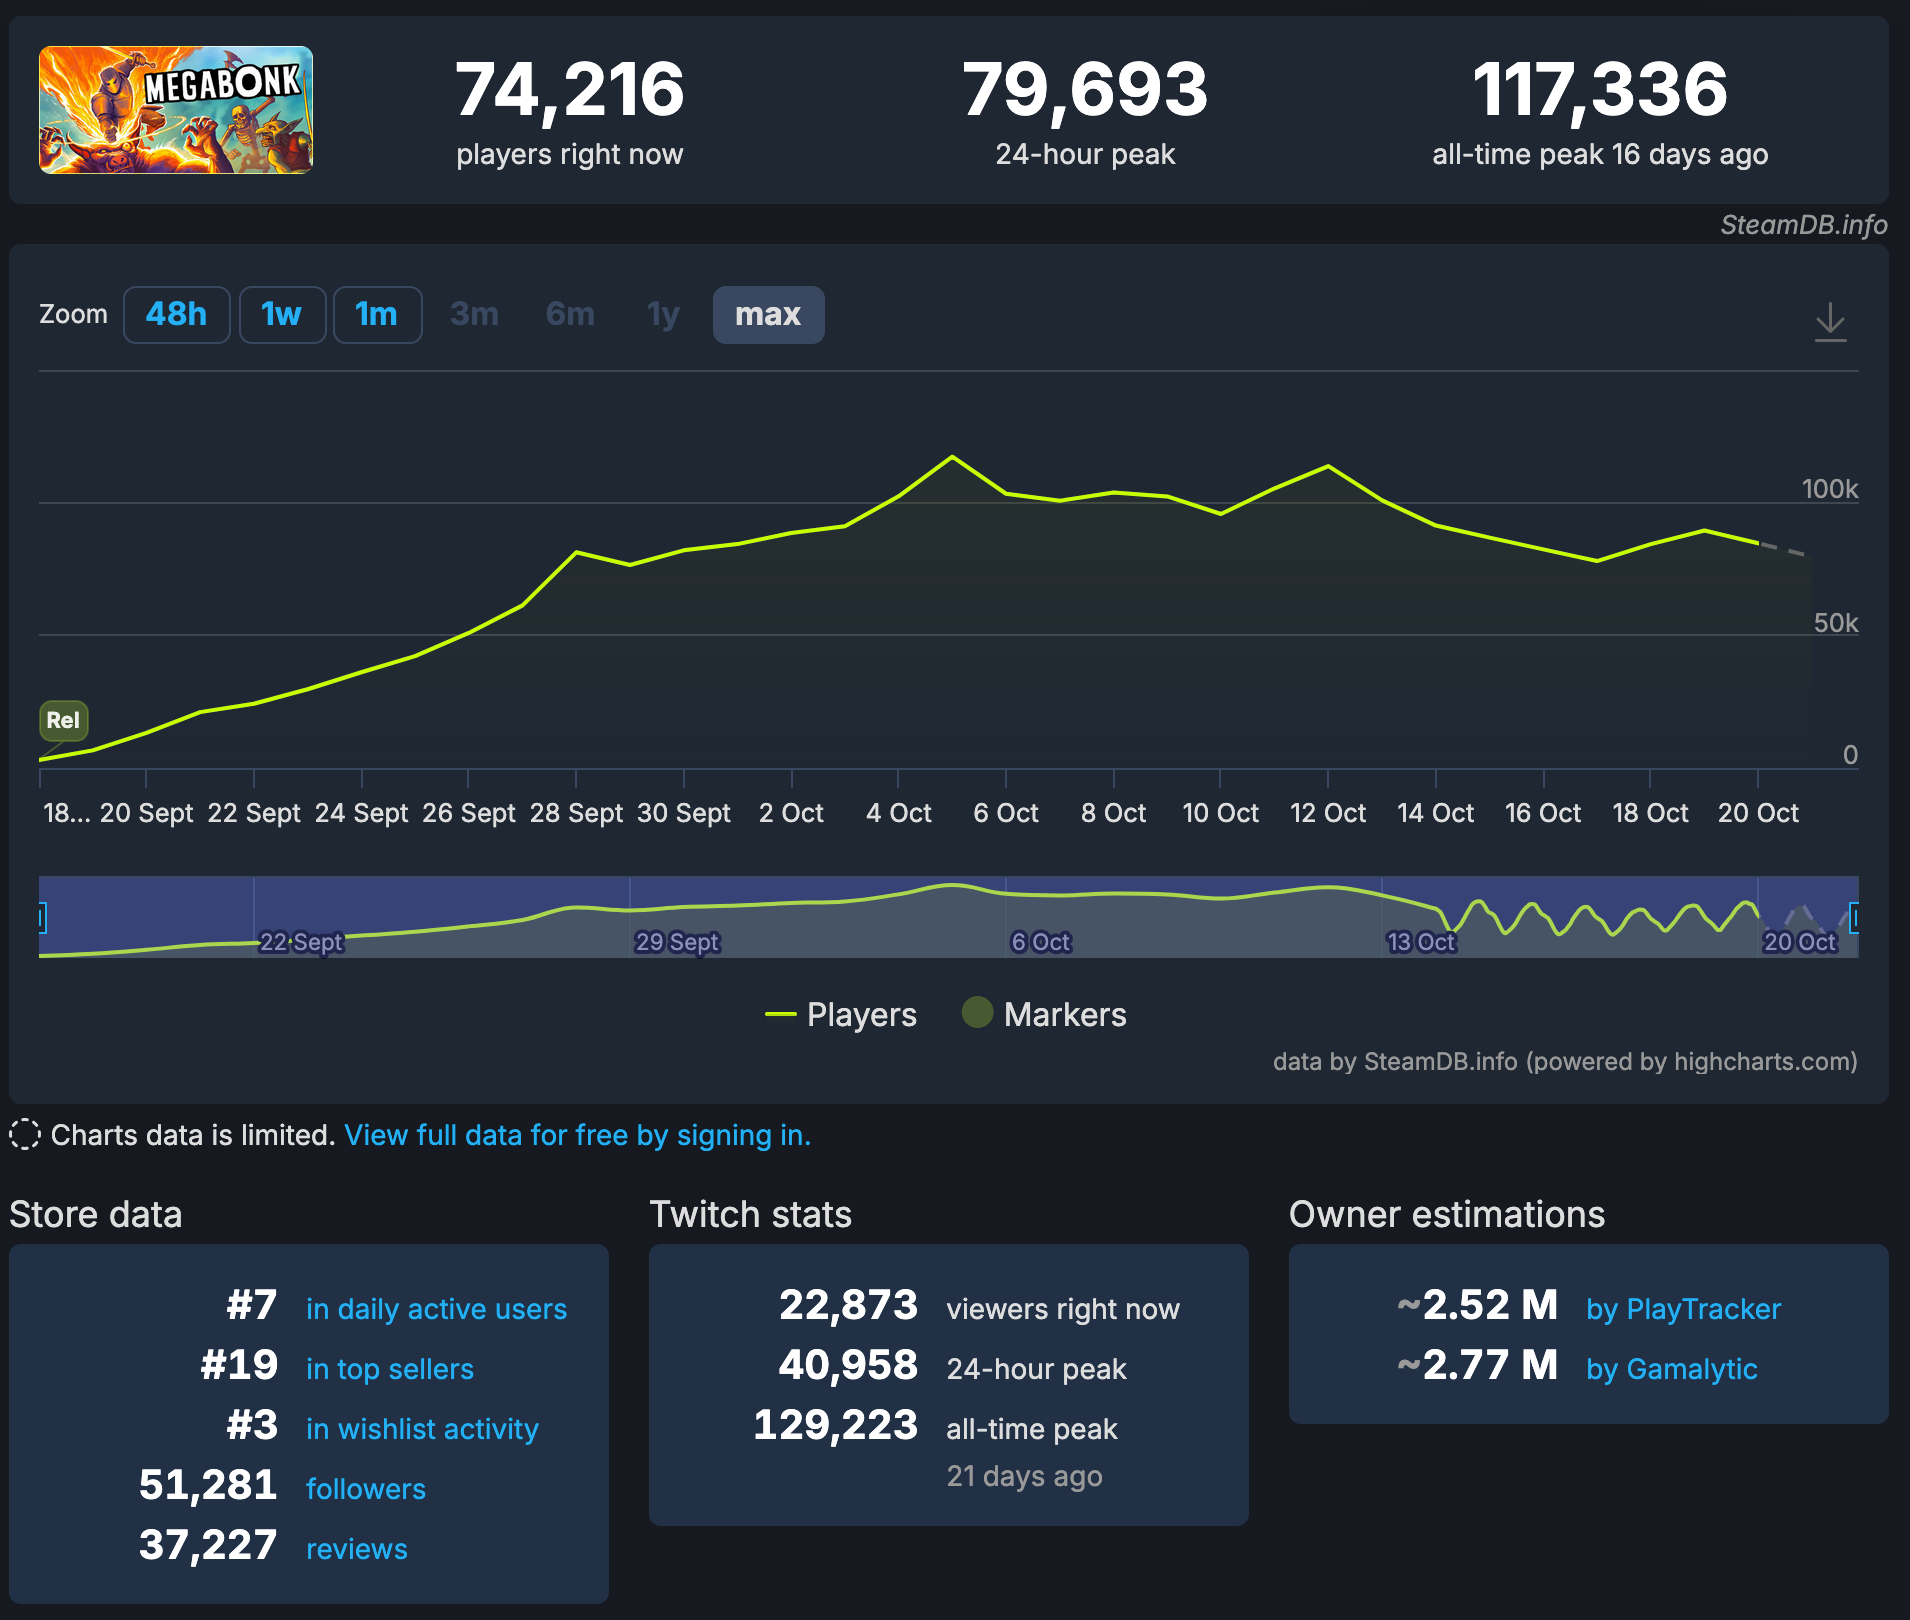This screenshot has width=1910, height=1620.
Task: Click the dashed circle limited-data icon
Action: 25,1135
